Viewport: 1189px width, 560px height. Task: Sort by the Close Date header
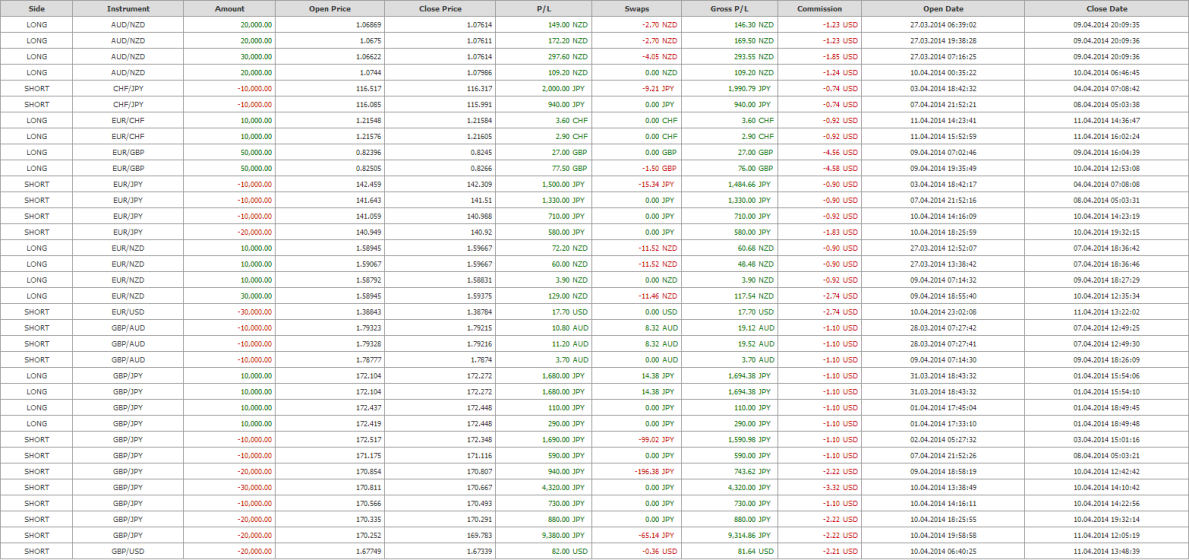[1106, 9]
